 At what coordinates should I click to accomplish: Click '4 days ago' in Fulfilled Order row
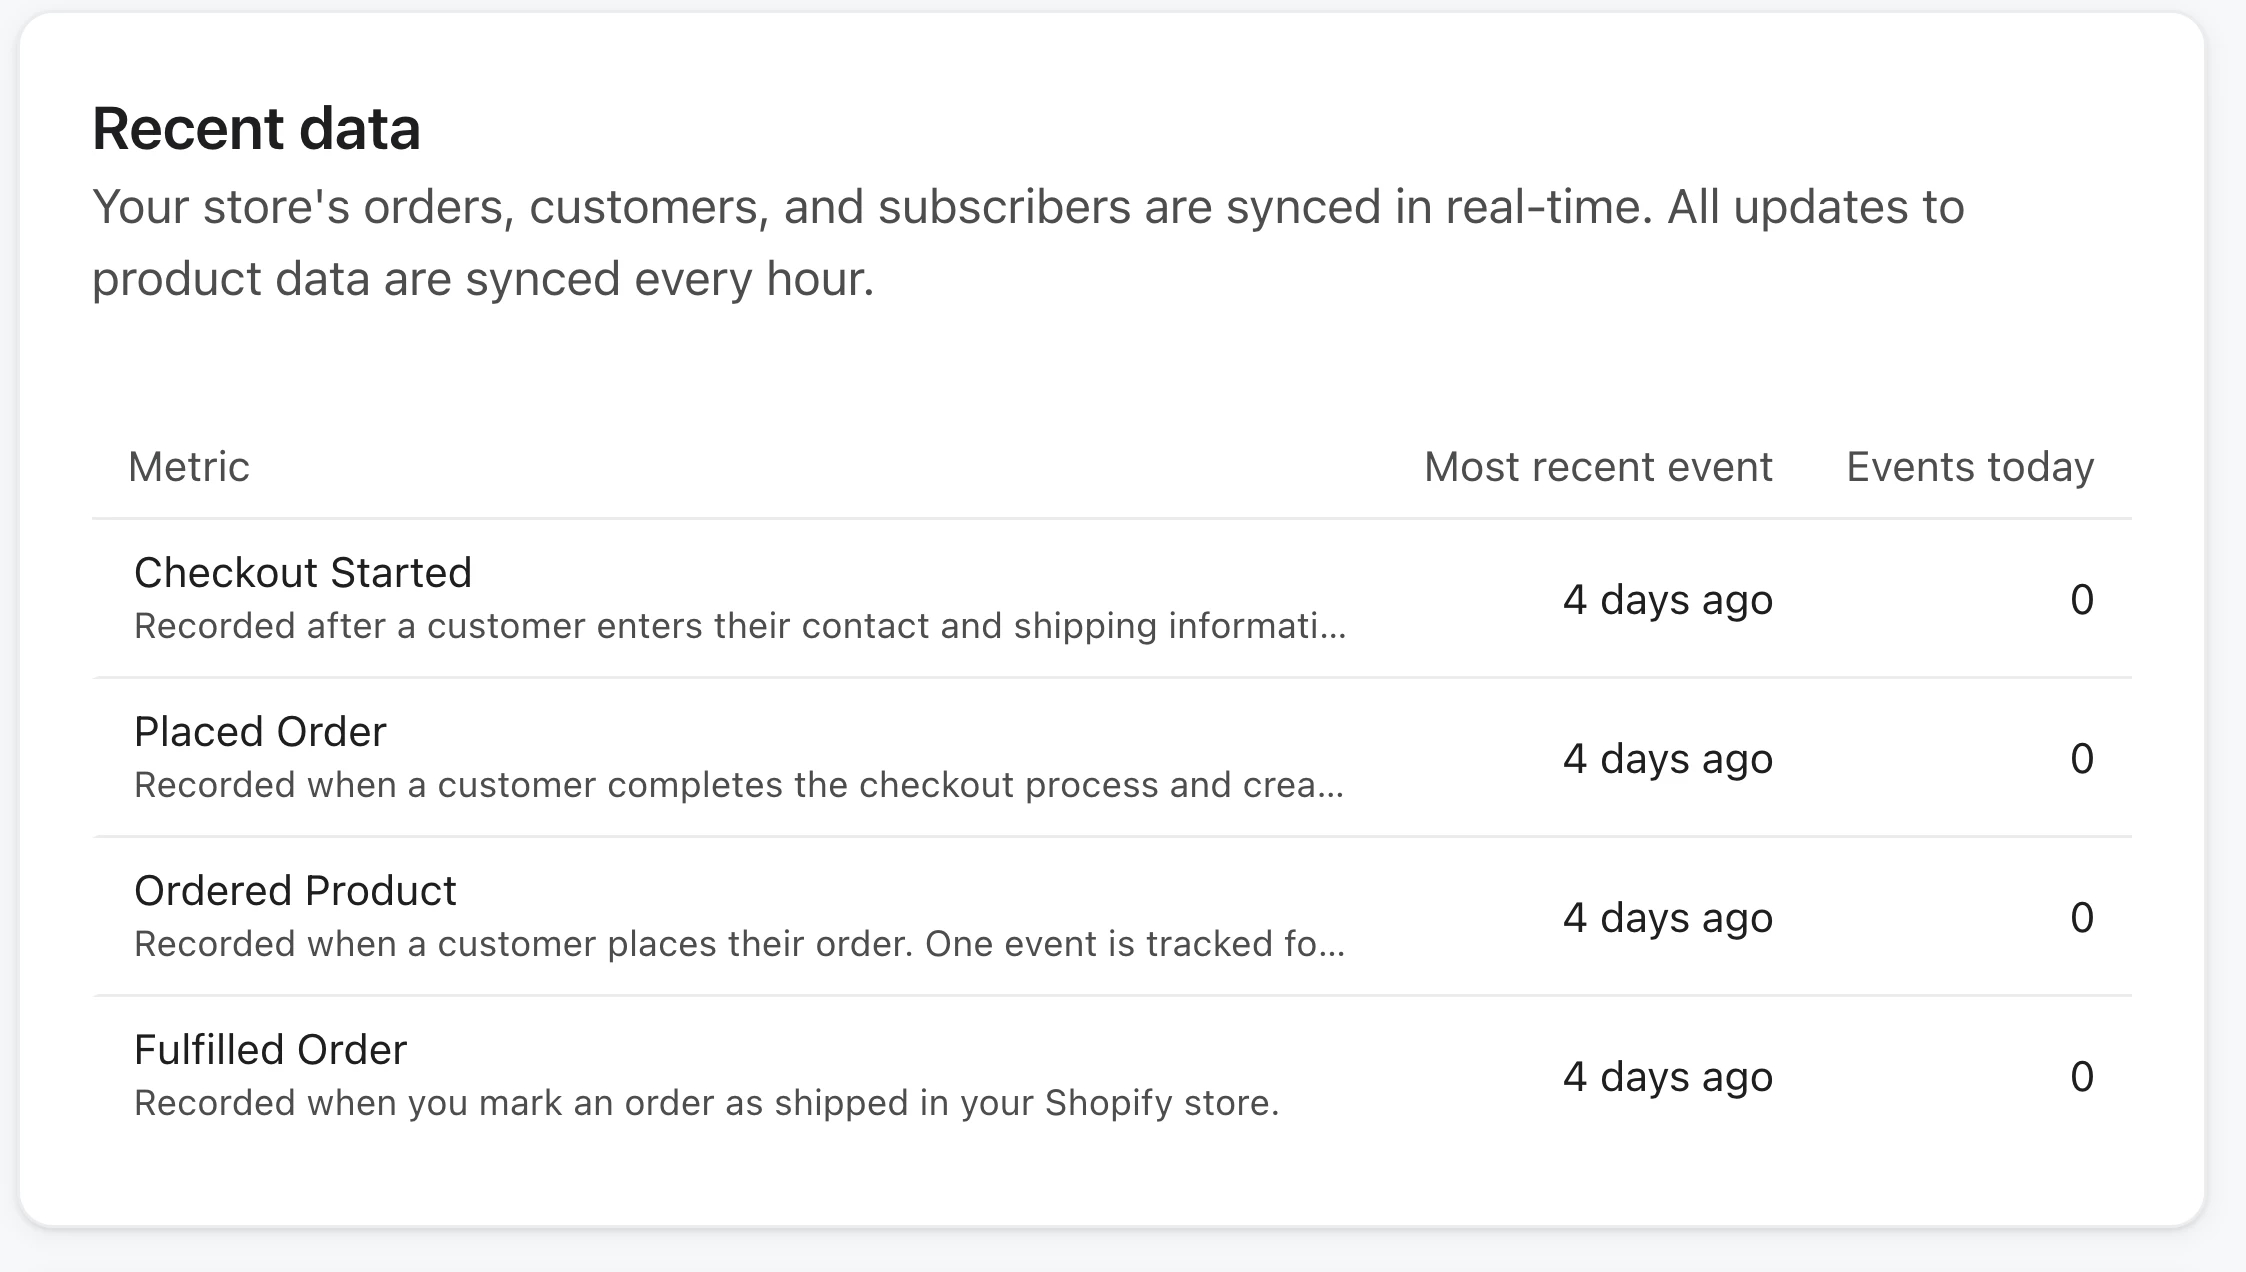(x=1668, y=1077)
